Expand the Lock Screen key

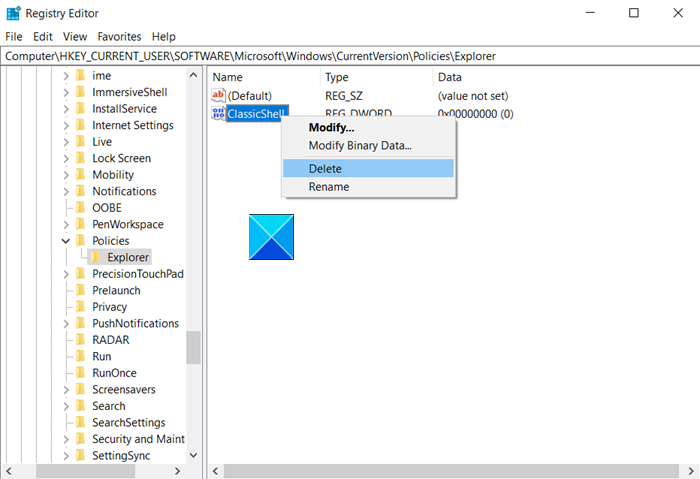[x=66, y=158]
